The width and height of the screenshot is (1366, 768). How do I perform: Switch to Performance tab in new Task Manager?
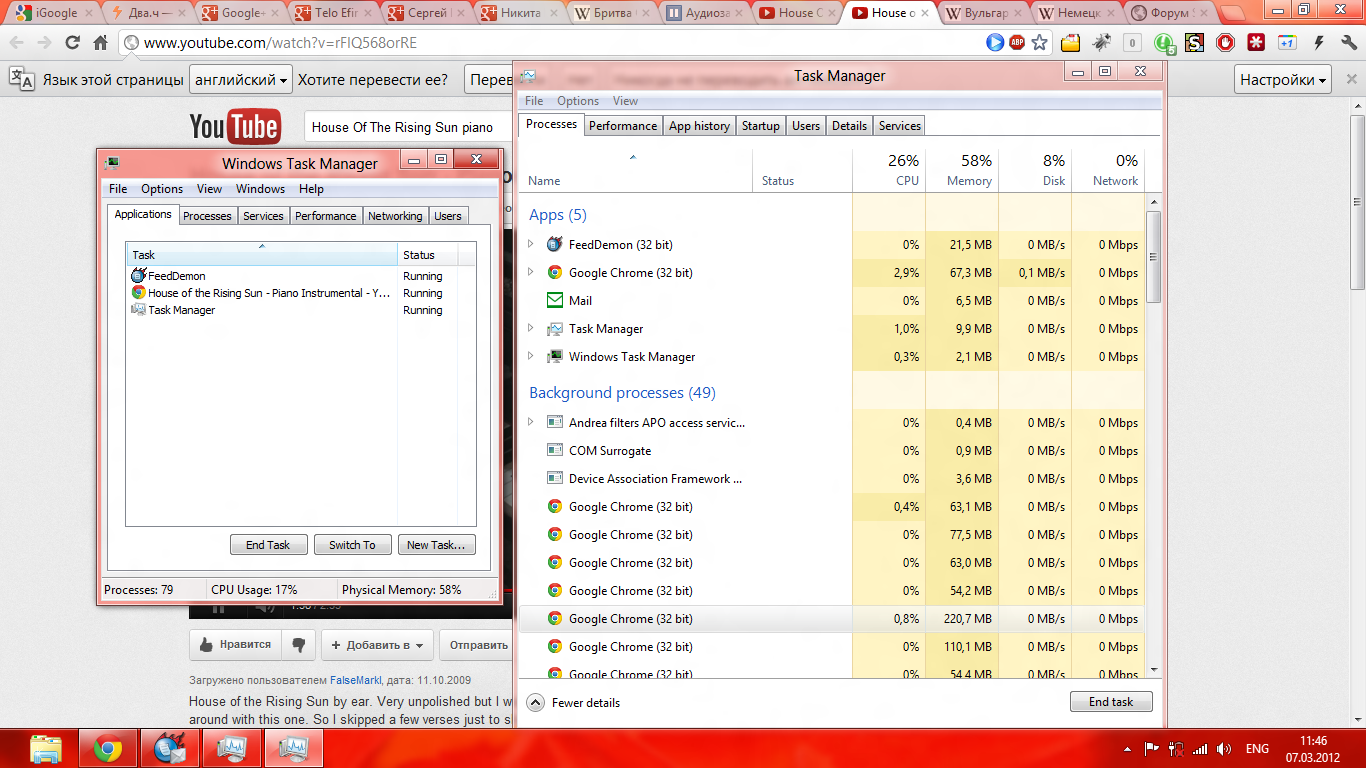click(623, 126)
